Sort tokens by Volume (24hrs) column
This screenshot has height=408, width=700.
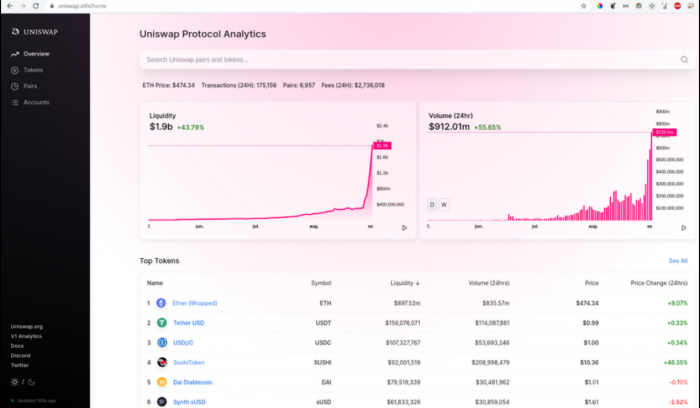[x=489, y=283]
